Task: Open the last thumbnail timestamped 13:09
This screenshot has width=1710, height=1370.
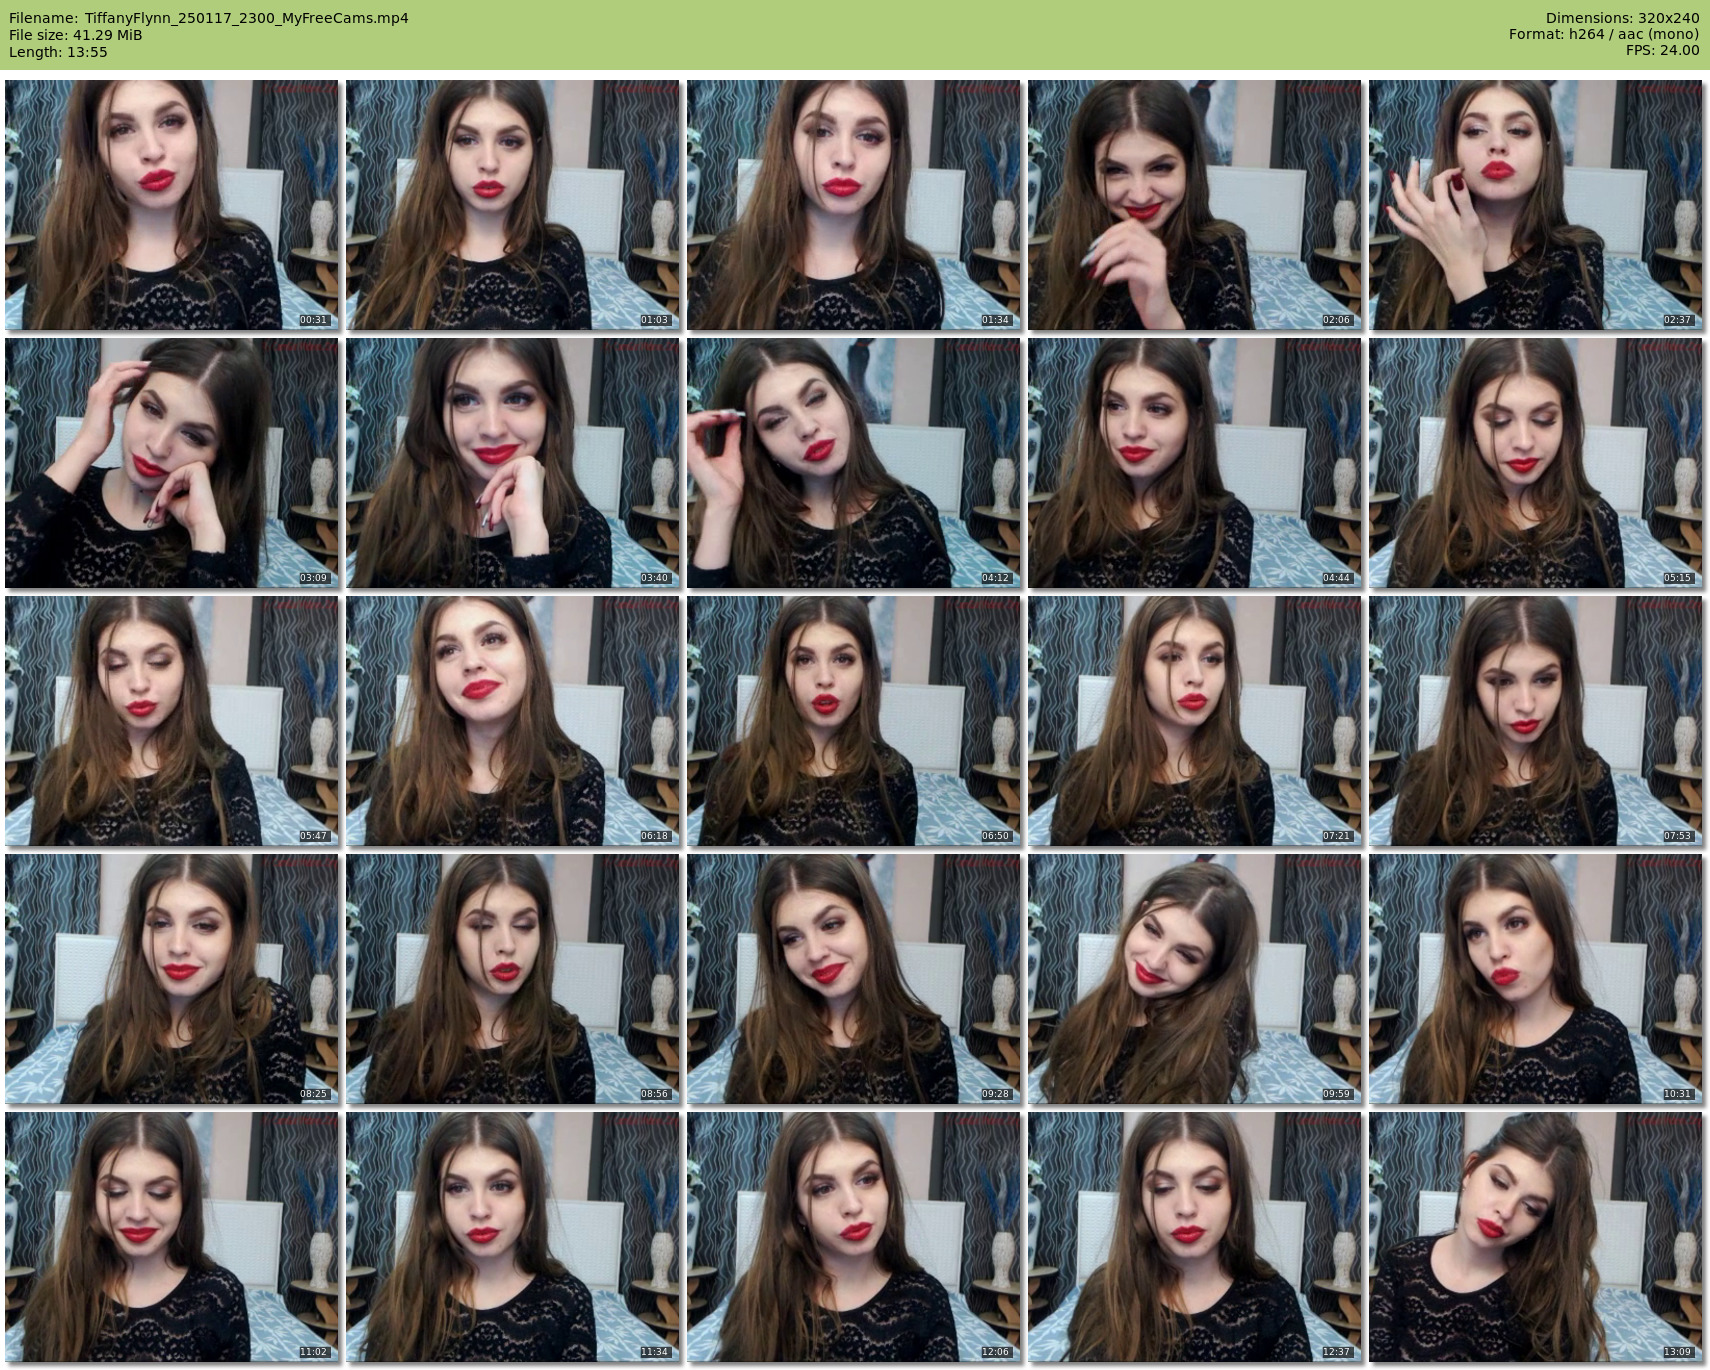Action: (1535, 1237)
